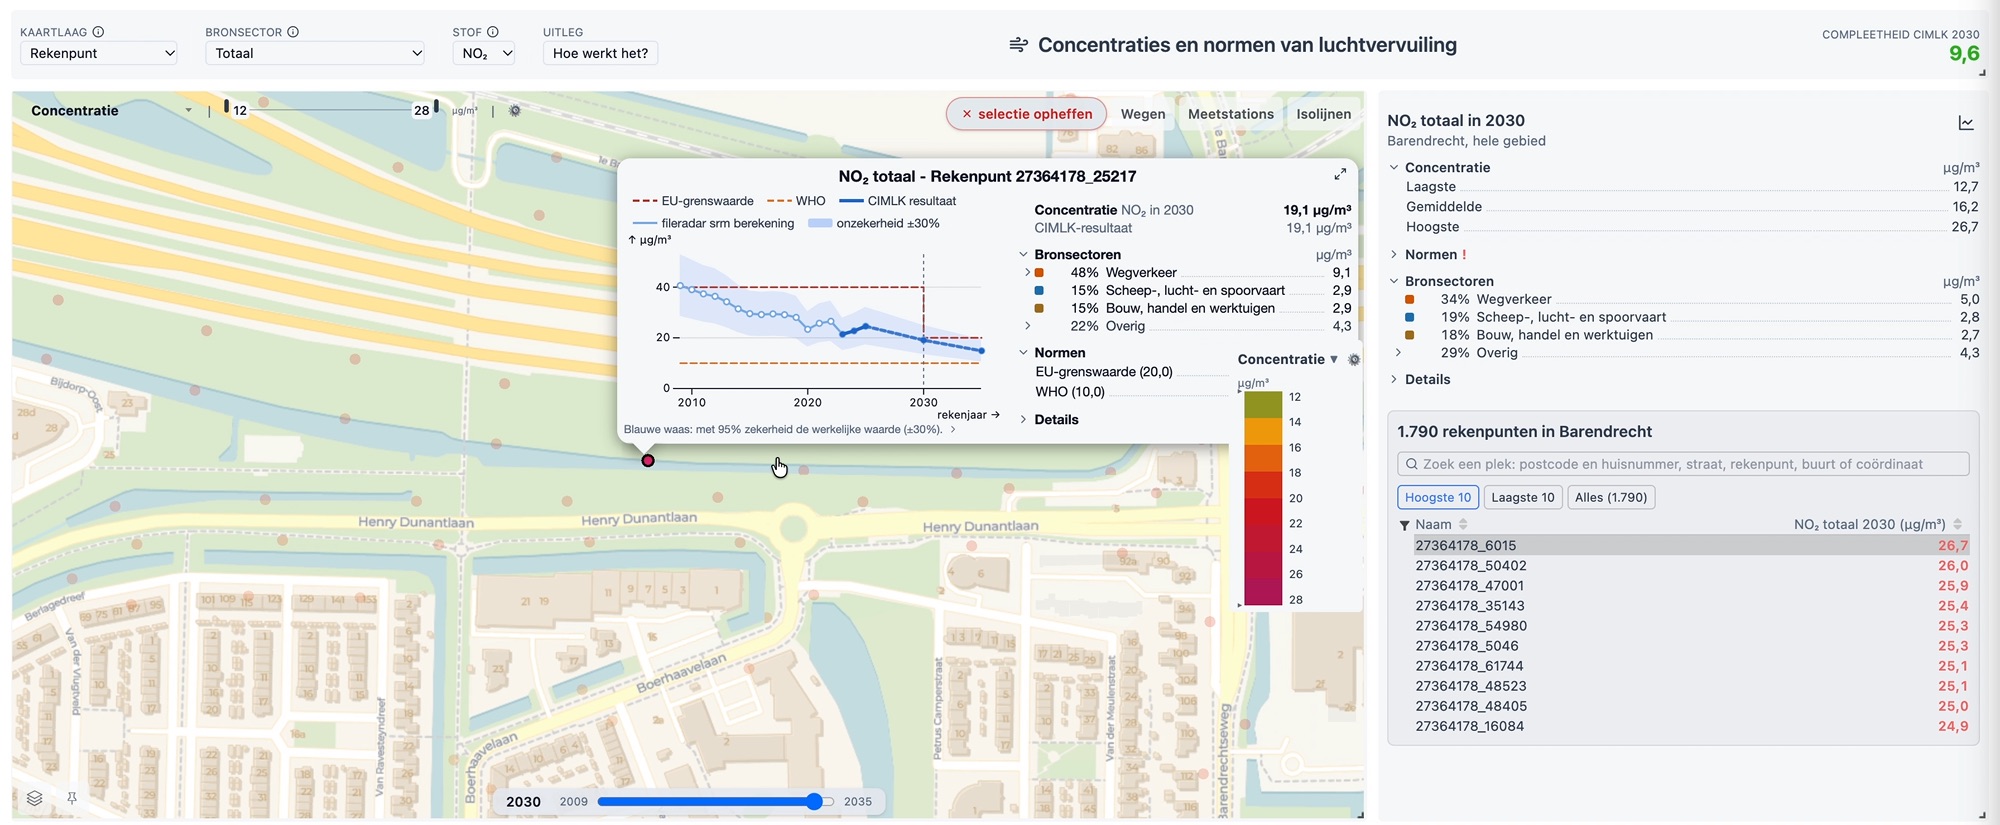Select the Alles (1.790) tab
This screenshot has width=2000, height=825.
tap(1610, 497)
